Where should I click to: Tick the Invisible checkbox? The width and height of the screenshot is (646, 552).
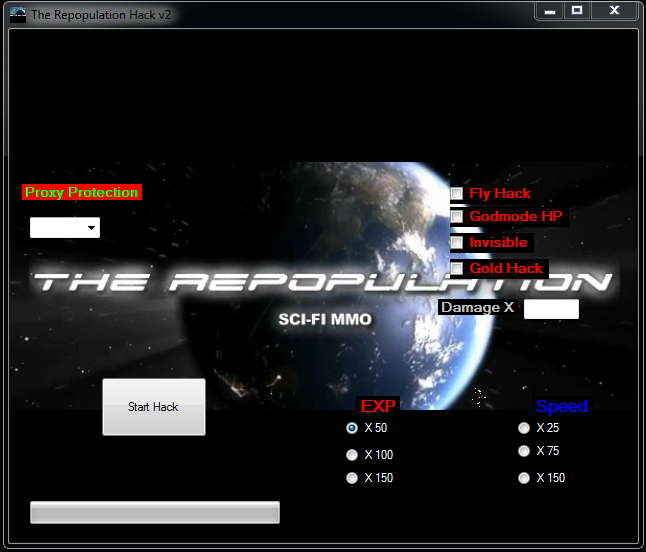[456, 242]
